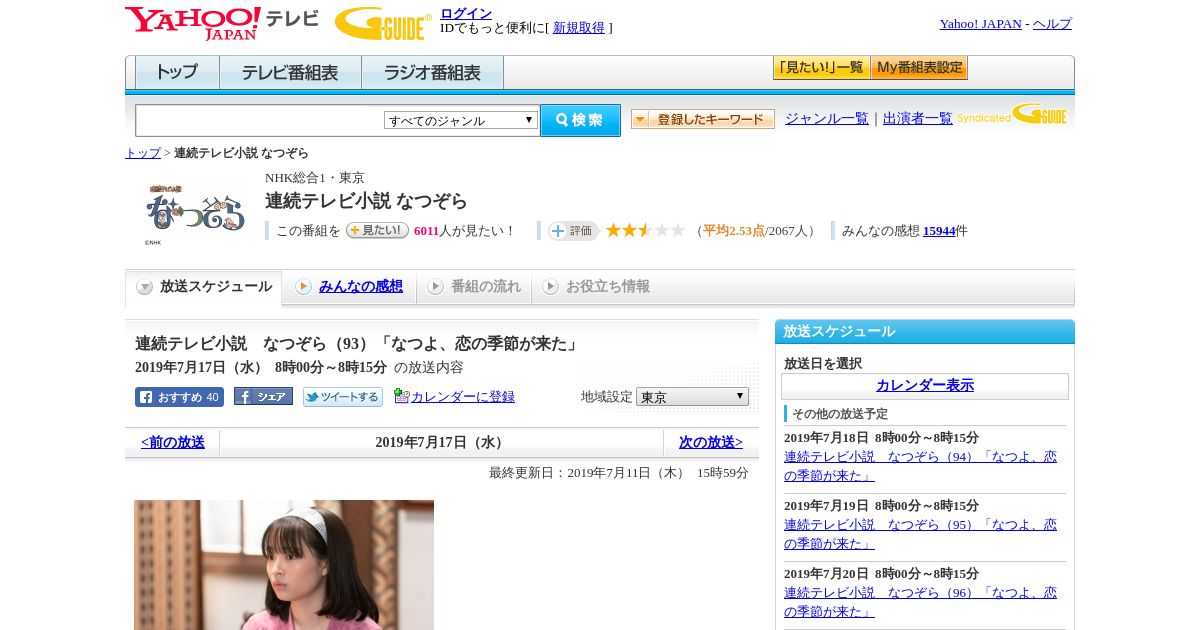Expand the すべてのジャンル genre dropdown
Viewport: 1200px width, 630px height.
coord(461,120)
